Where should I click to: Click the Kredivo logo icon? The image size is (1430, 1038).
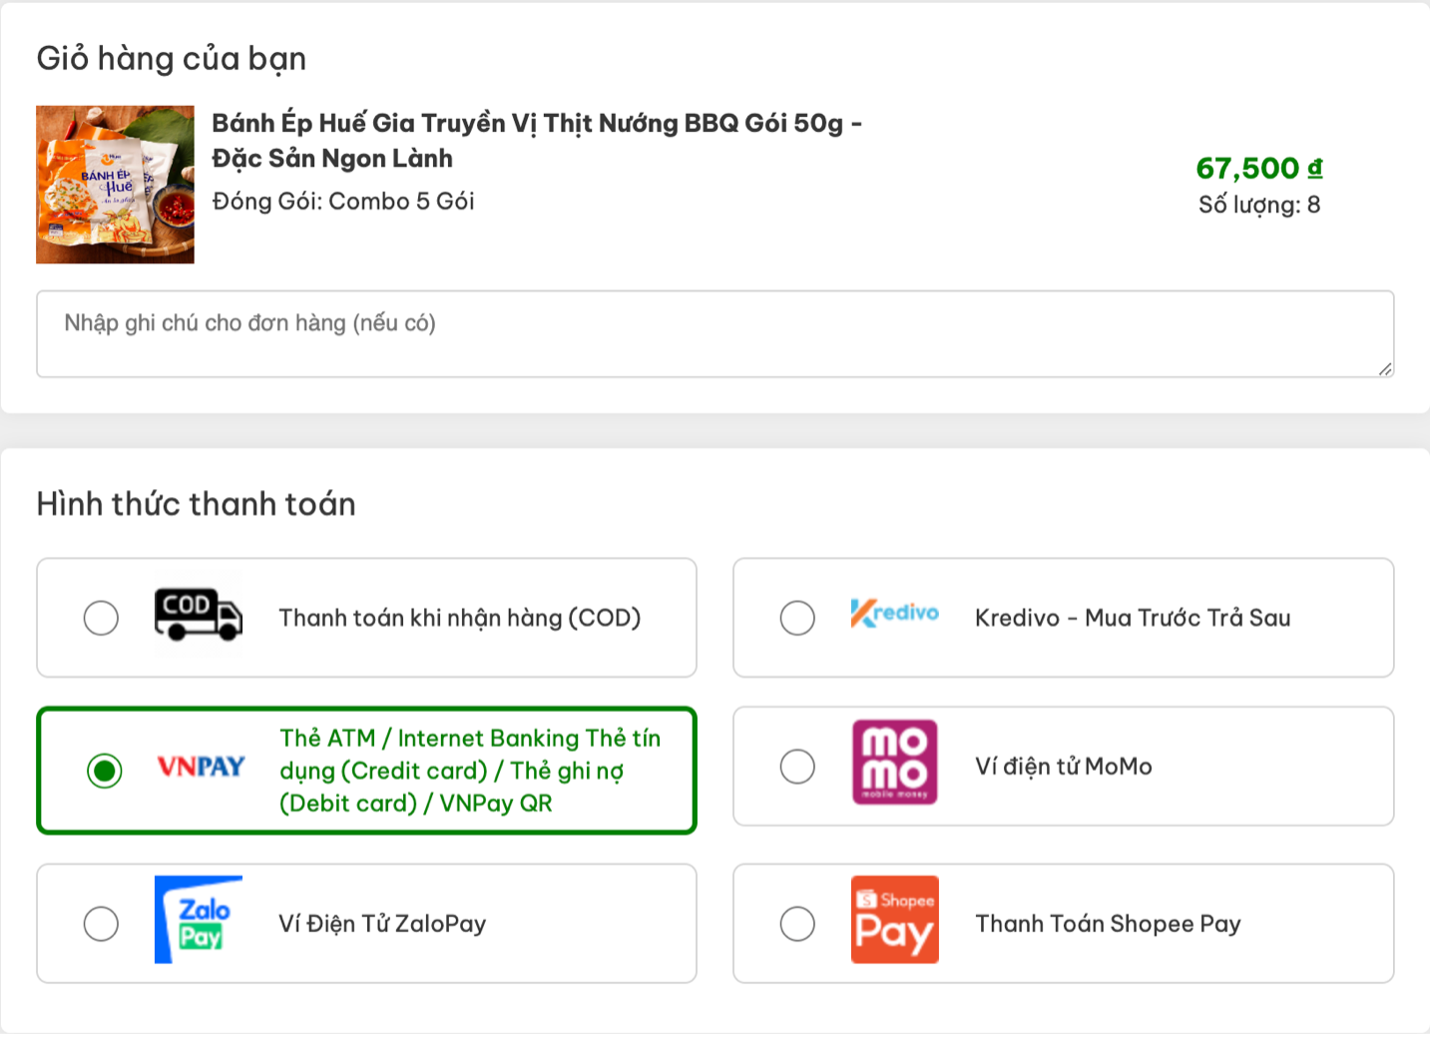[894, 614]
